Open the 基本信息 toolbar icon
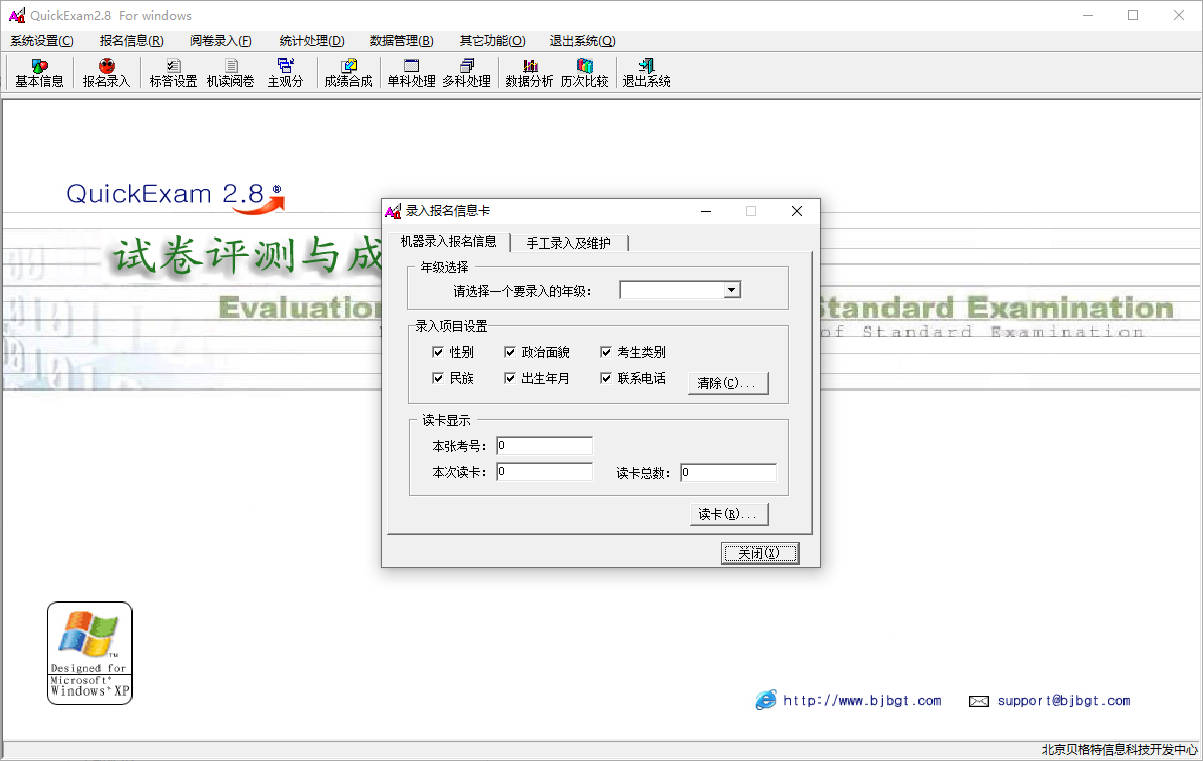The width and height of the screenshot is (1203, 761). click(x=39, y=73)
